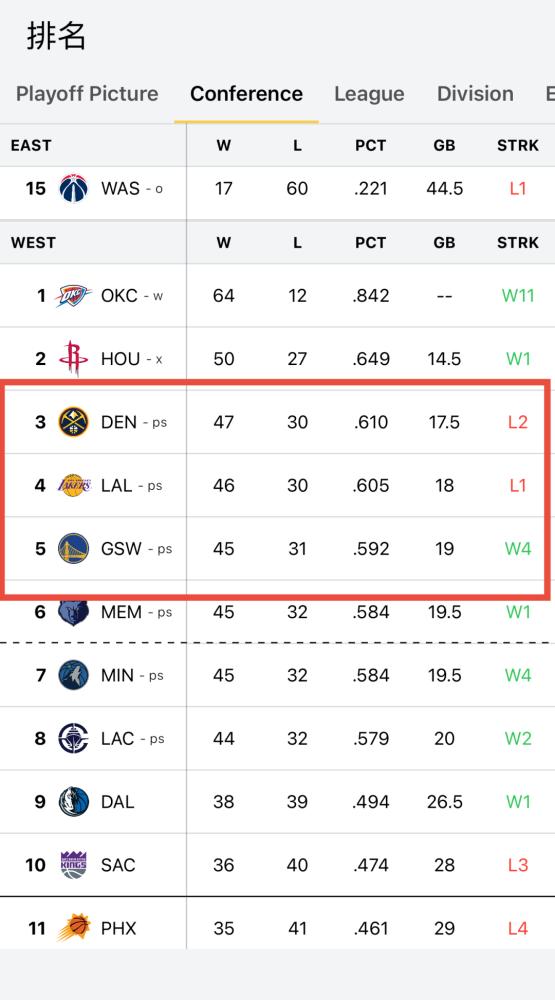Image resolution: width=555 pixels, height=1000 pixels.
Task: Tap the Minnesota Timberwolves logo
Action: [x=73, y=675]
